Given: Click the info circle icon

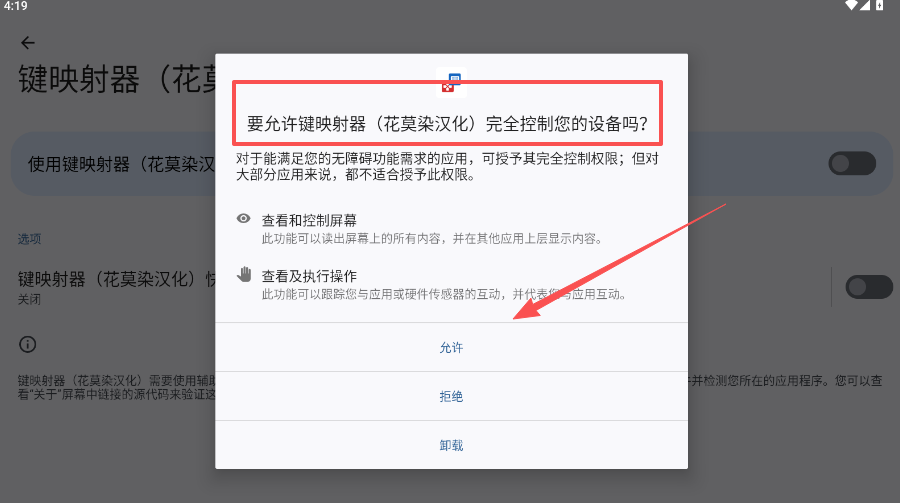Looking at the screenshot, I should click(28, 345).
